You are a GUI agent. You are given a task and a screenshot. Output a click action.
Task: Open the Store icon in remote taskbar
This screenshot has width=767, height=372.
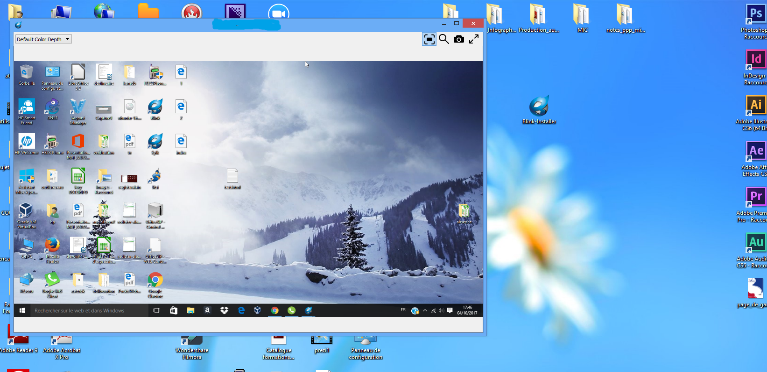coord(173,310)
